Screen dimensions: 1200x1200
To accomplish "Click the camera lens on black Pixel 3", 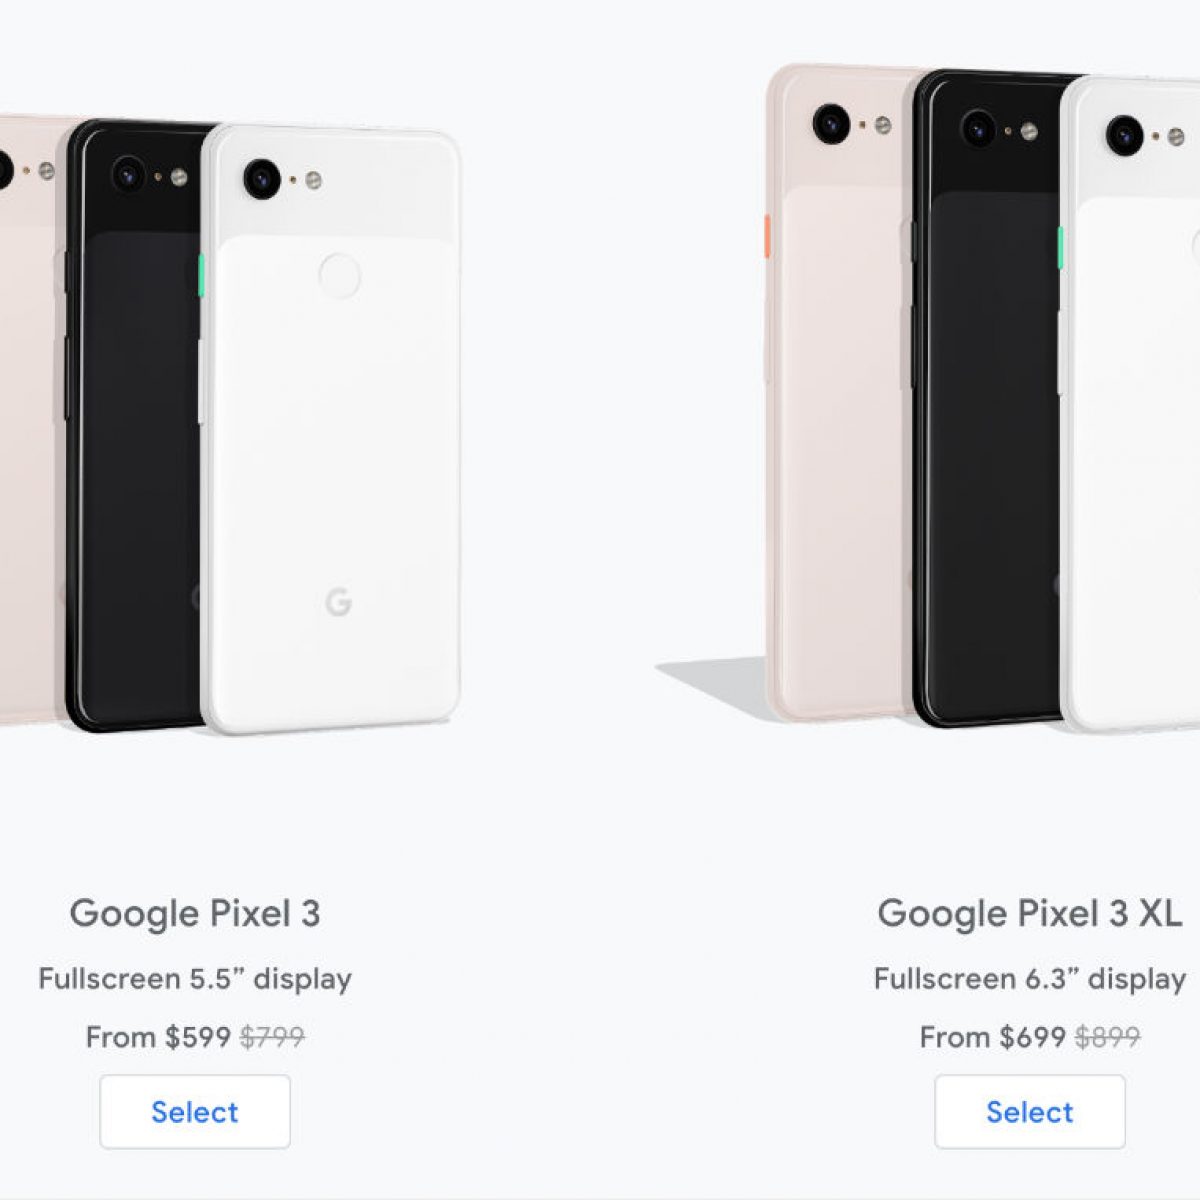I will click(x=127, y=173).
